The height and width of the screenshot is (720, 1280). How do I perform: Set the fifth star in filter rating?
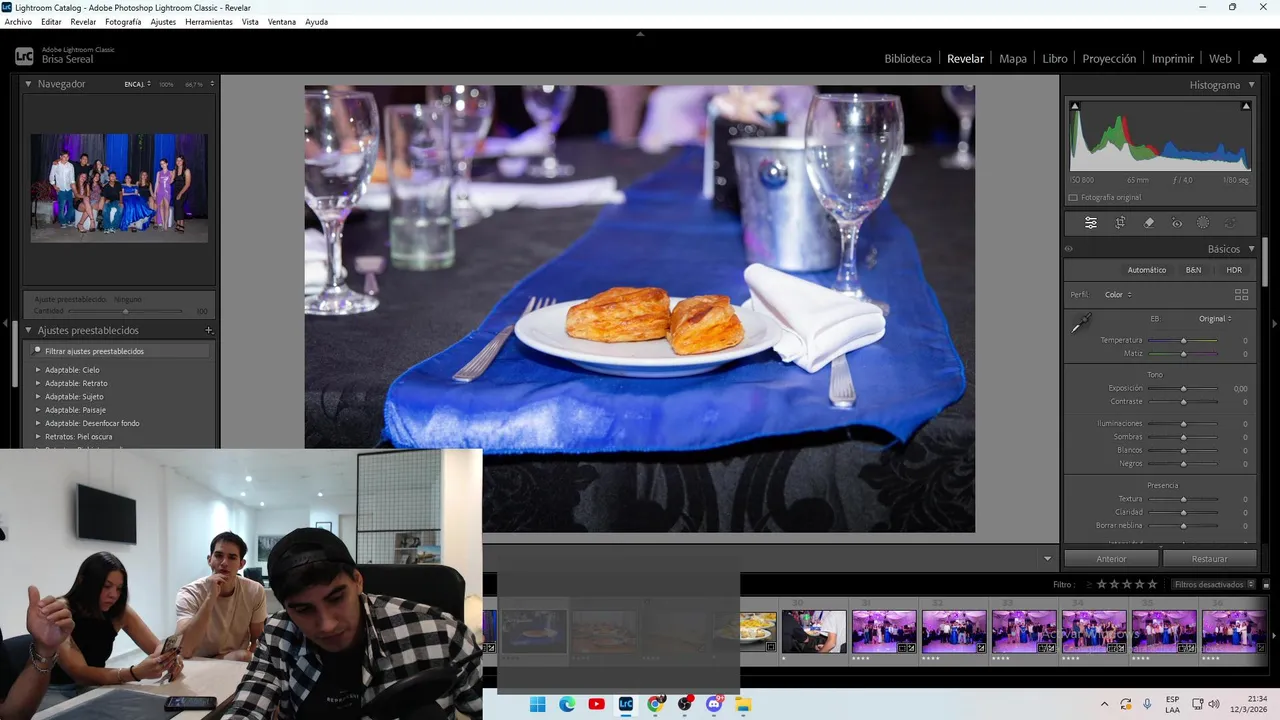1152,584
